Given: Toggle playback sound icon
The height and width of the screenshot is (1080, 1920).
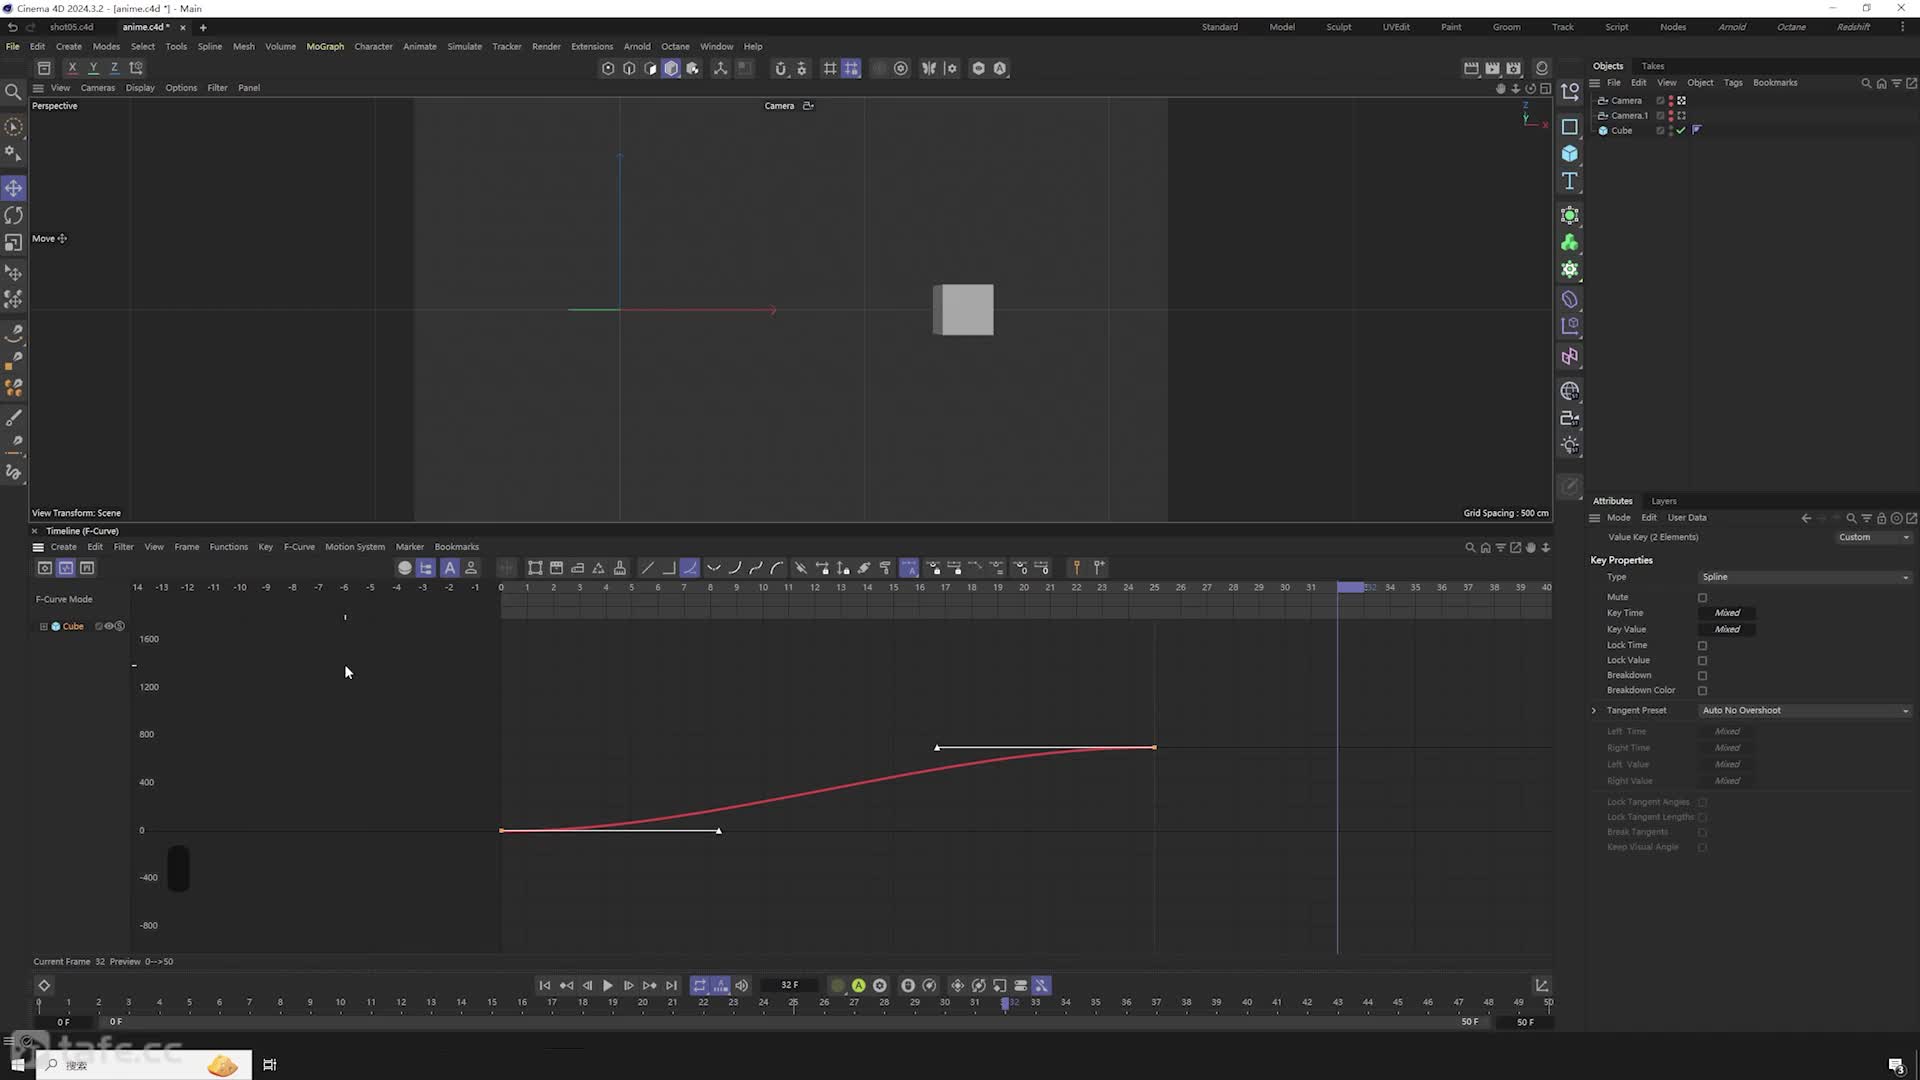Looking at the screenshot, I should point(742,986).
